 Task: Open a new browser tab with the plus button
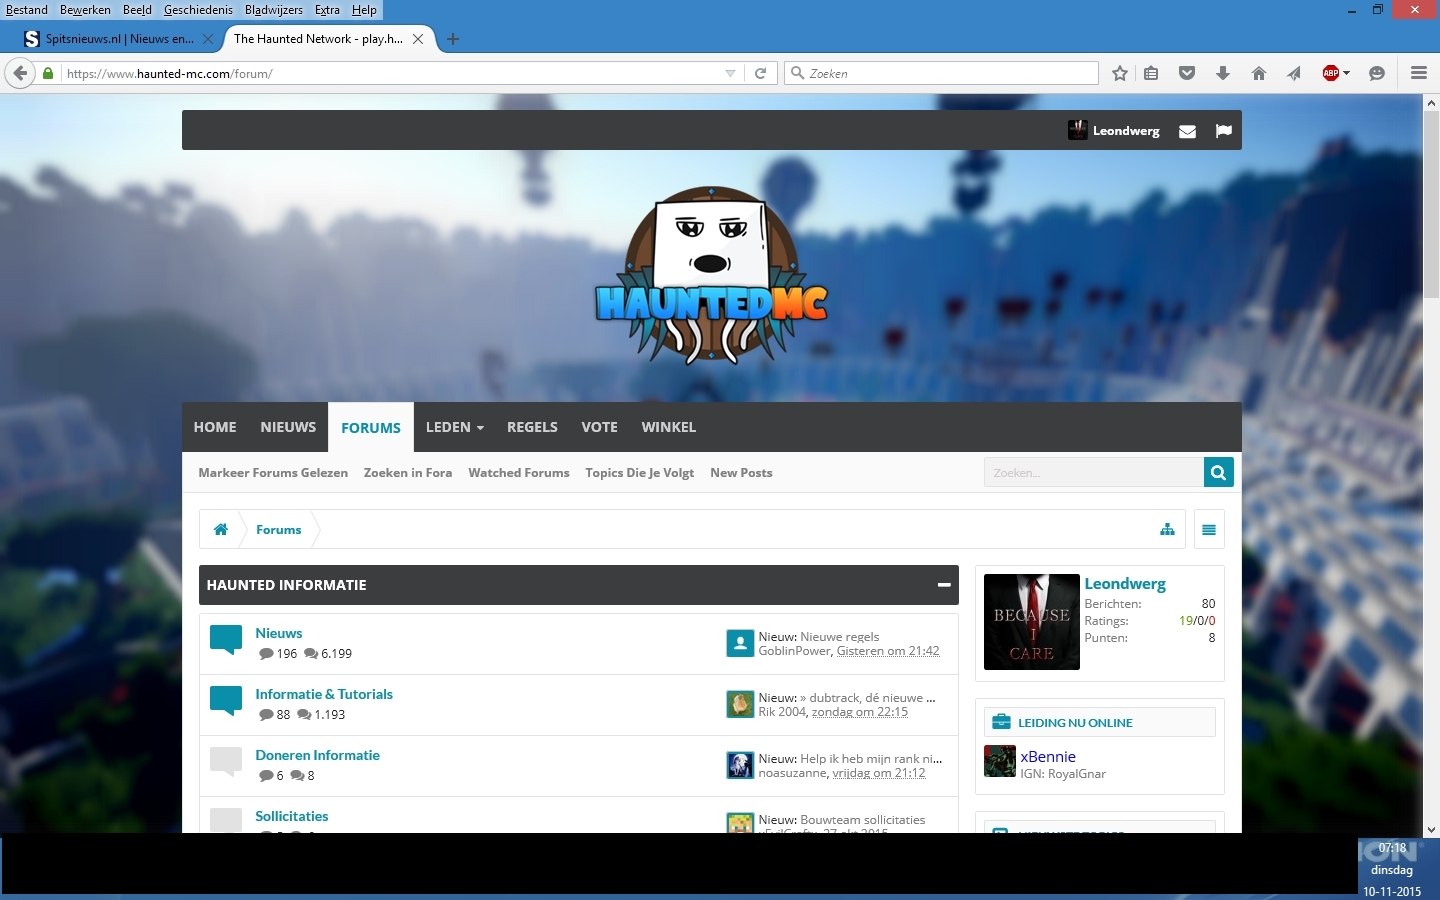[452, 39]
